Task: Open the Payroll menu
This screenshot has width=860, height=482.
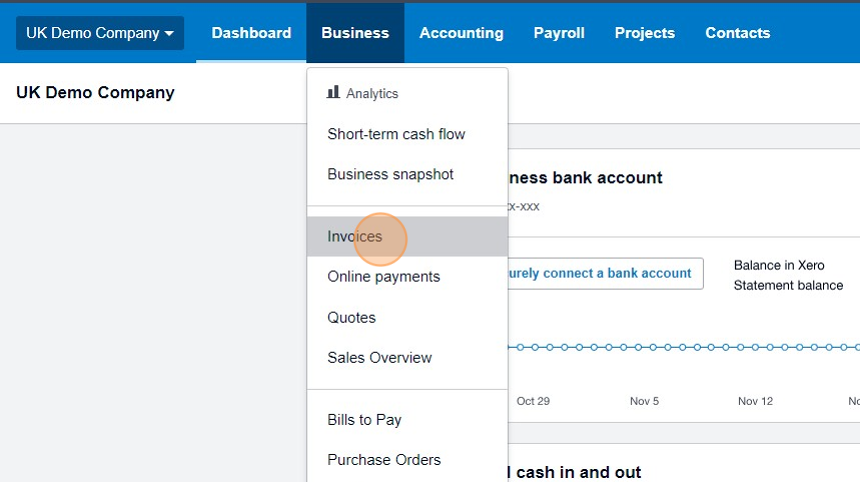Action: point(559,33)
